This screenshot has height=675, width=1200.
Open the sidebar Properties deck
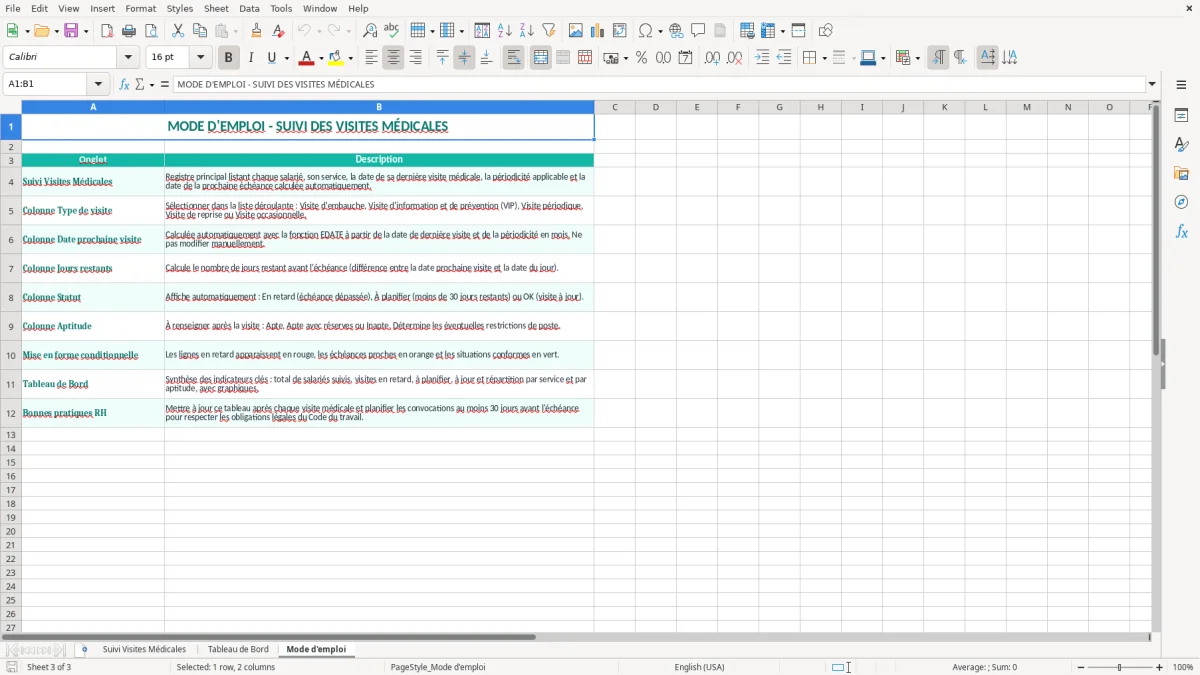(x=1181, y=116)
